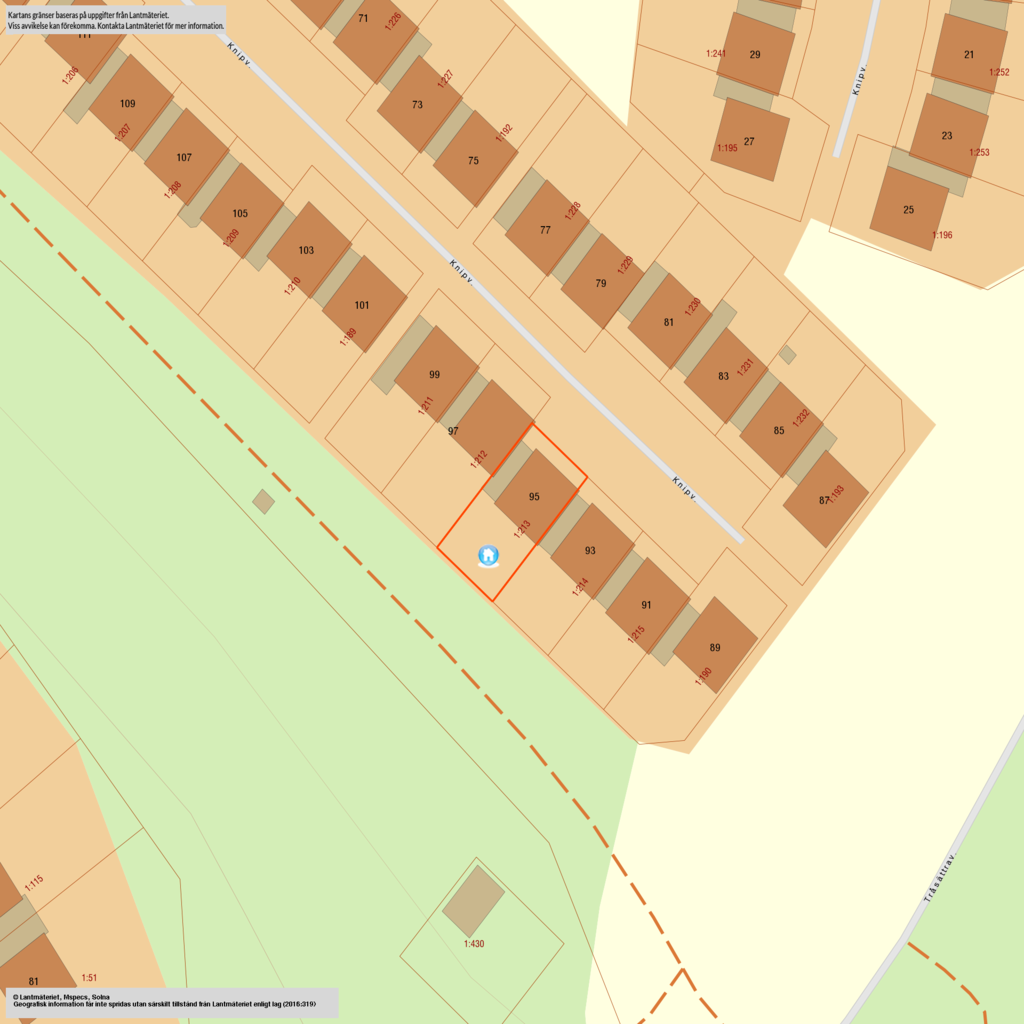Click property label 1:212
Screen dimensions: 1024x1024
pos(479,459)
